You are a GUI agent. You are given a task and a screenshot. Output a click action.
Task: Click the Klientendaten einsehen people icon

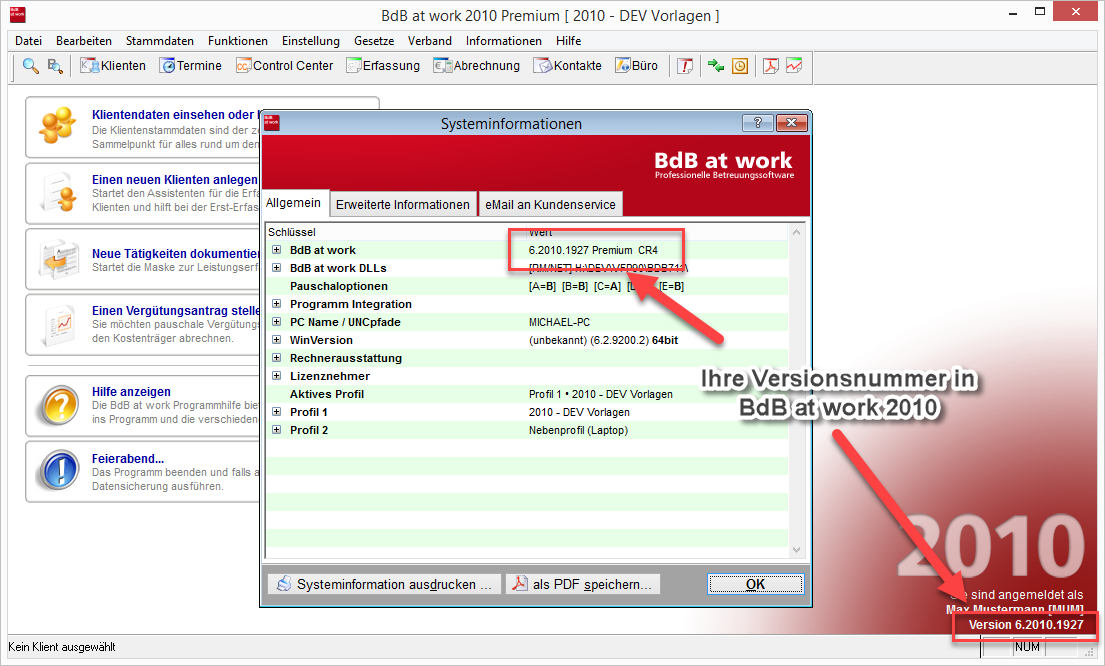coord(58,125)
